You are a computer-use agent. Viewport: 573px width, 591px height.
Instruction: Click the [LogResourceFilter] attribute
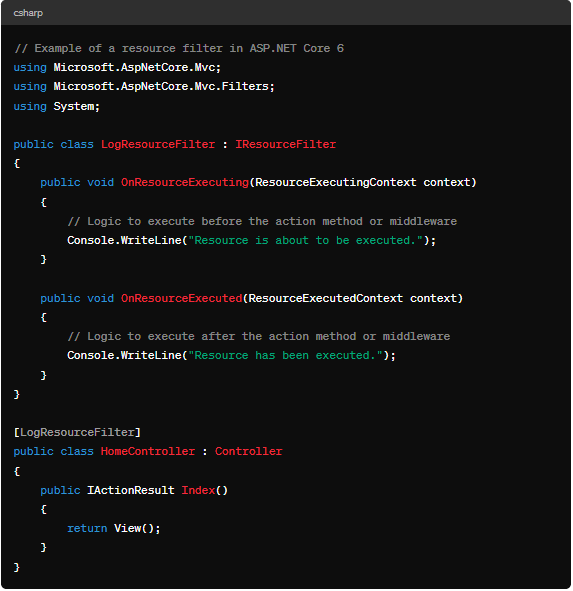(x=77, y=432)
